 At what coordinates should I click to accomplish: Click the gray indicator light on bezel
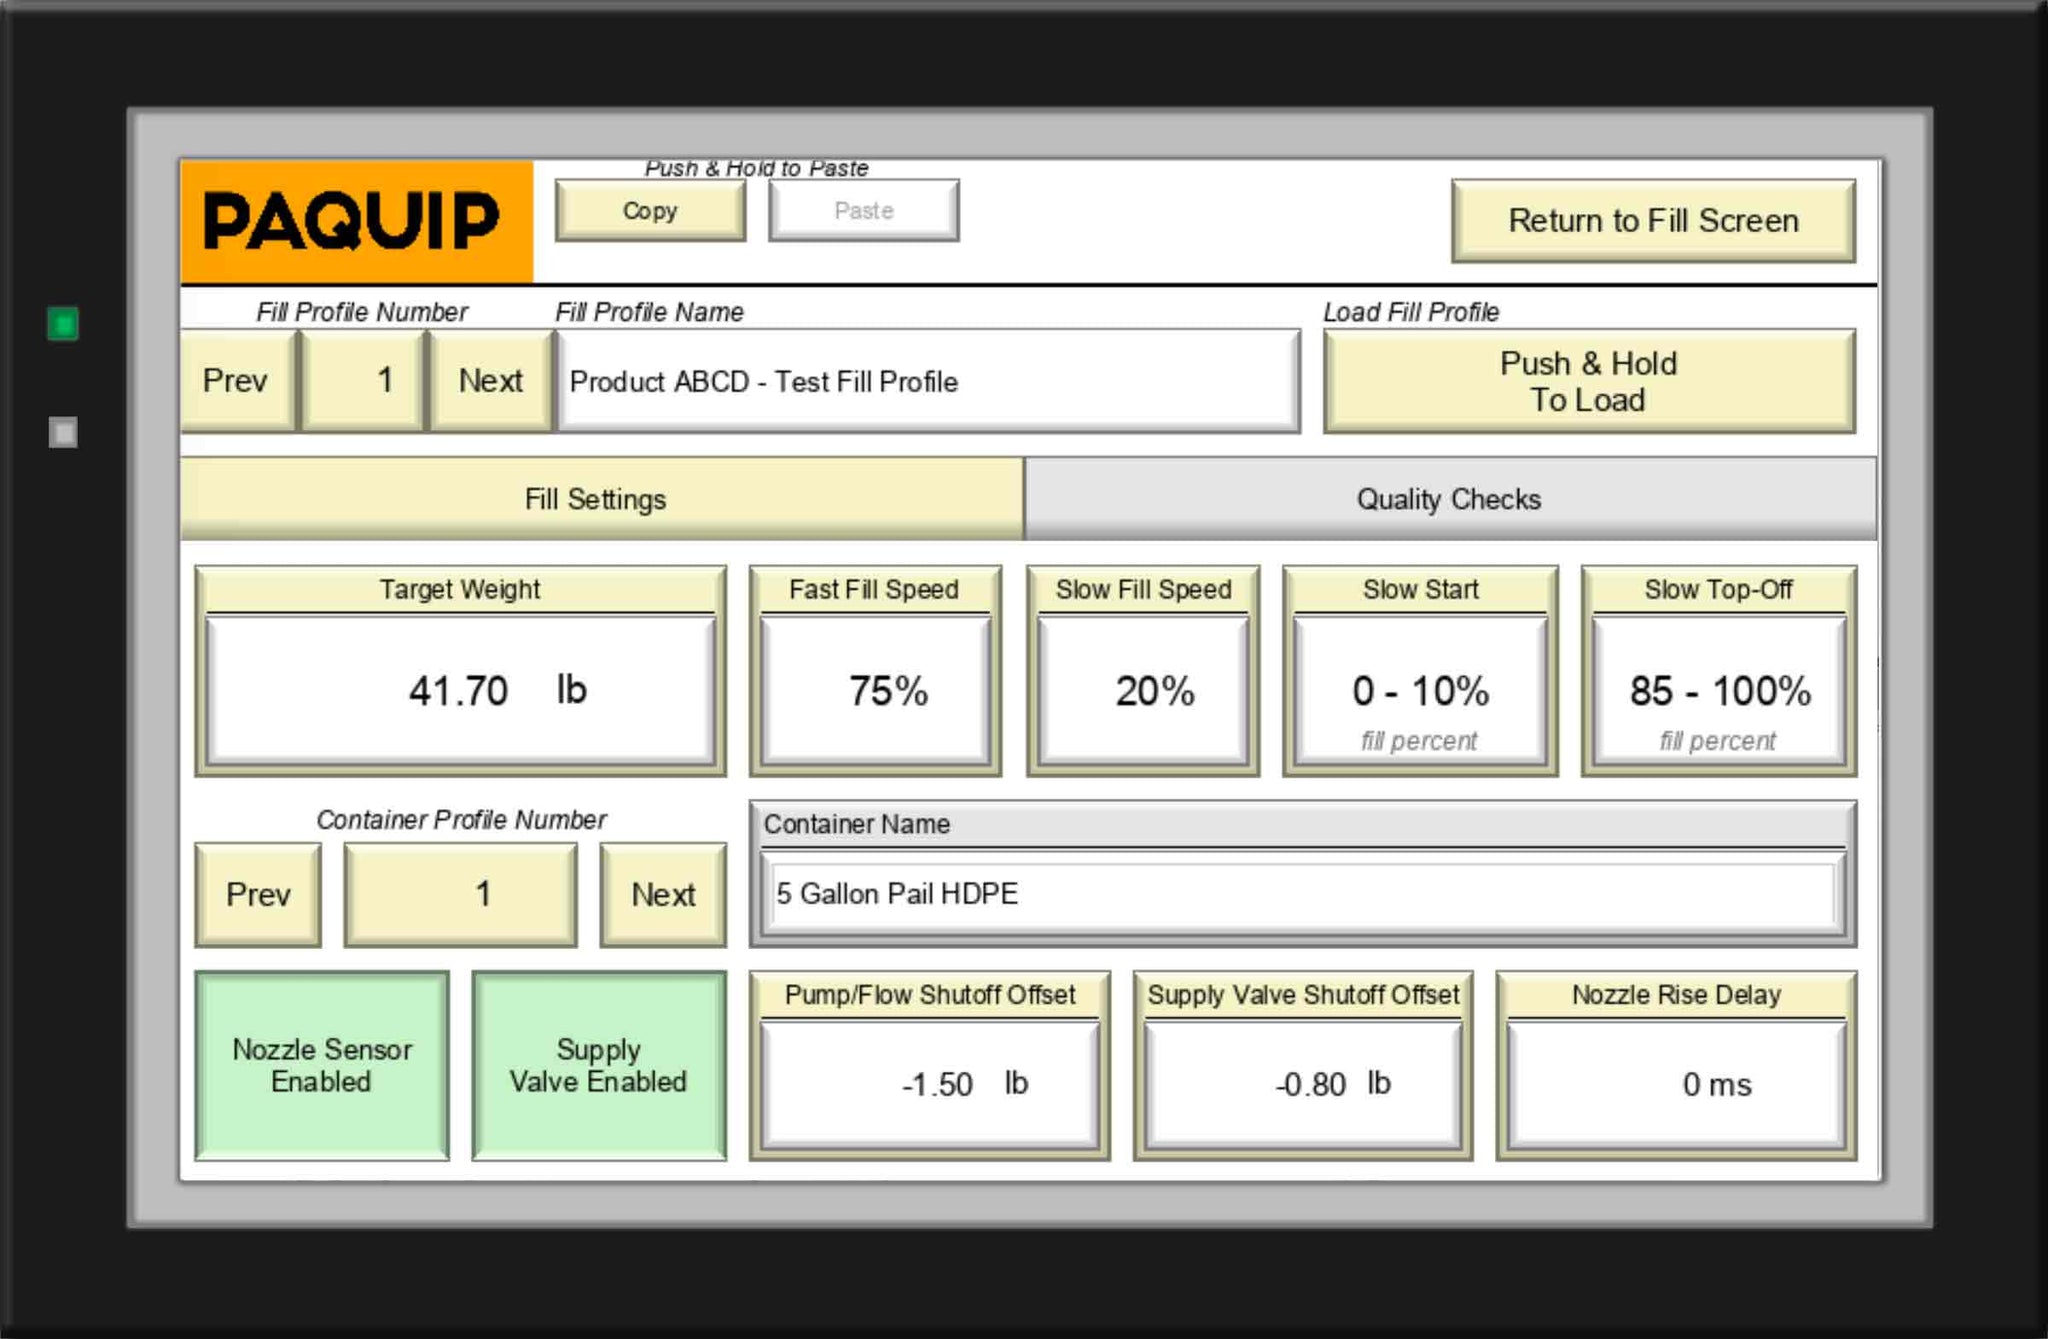pyautogui.click(x=63, y=432)
